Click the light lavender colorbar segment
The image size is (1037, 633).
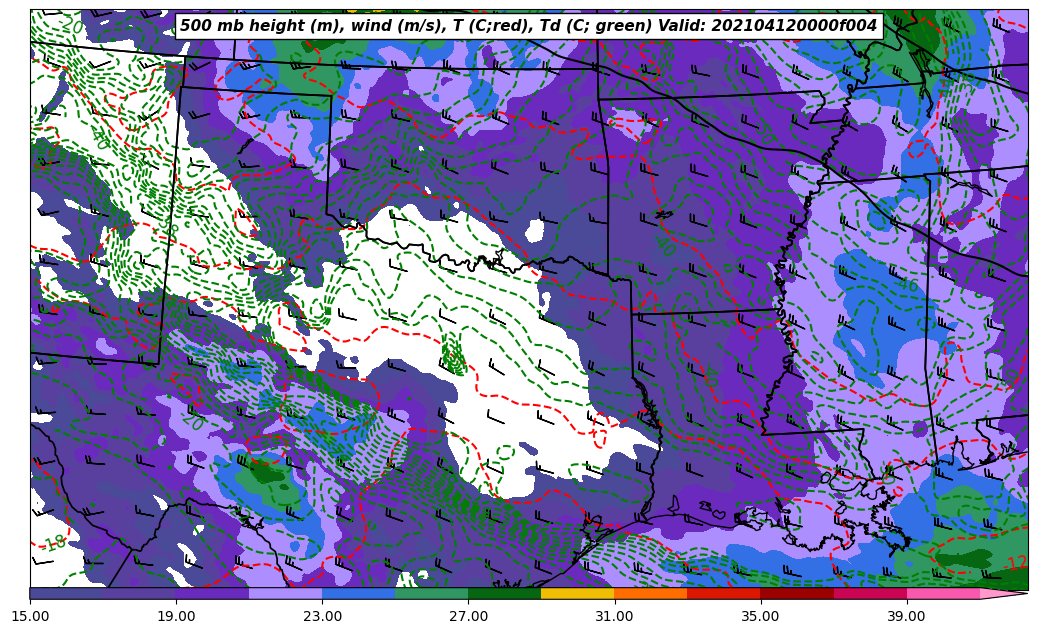point(285,594)
